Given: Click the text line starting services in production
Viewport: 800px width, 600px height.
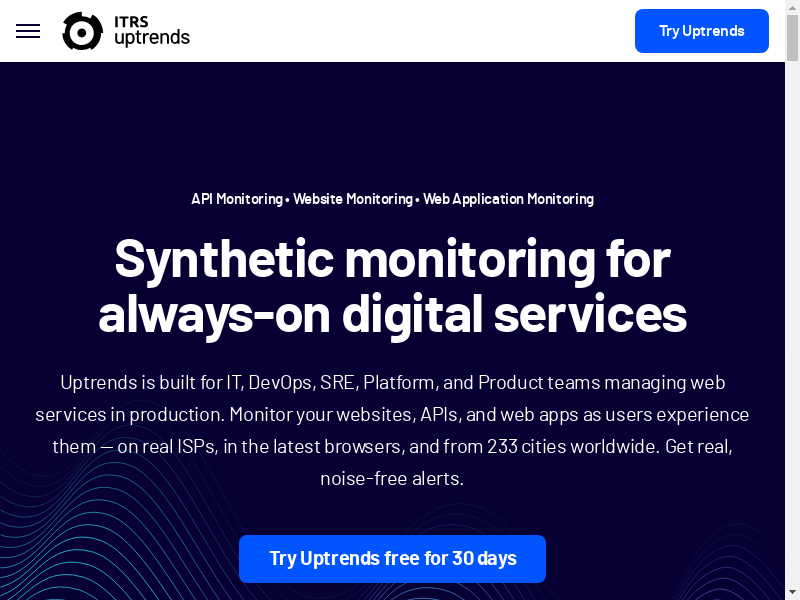Looking at the screenshot, I should [x=392, y=414].
